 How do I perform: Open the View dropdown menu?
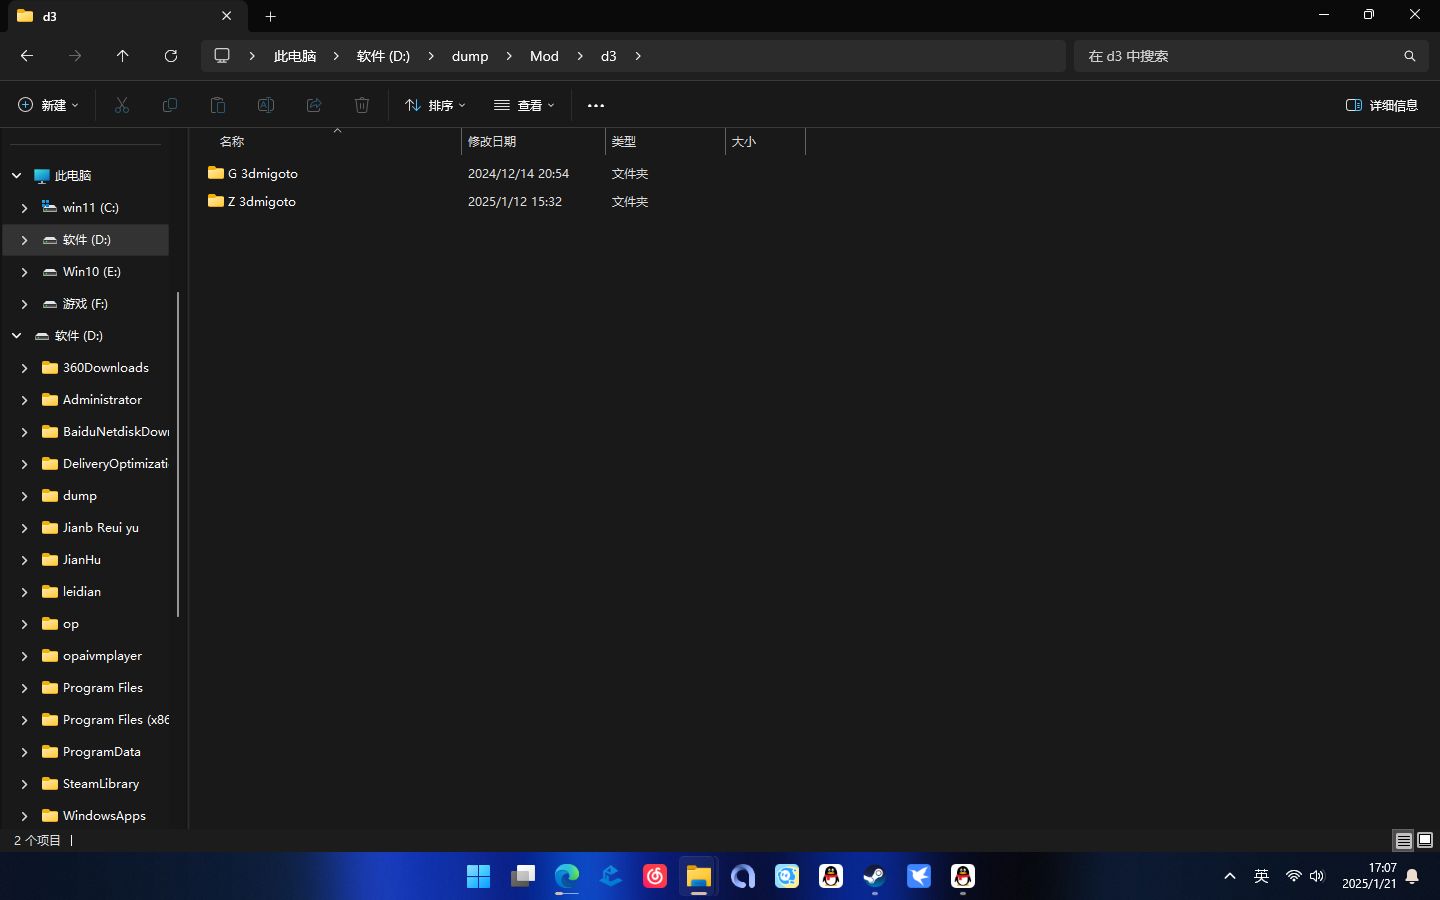[x=524, y=105]
